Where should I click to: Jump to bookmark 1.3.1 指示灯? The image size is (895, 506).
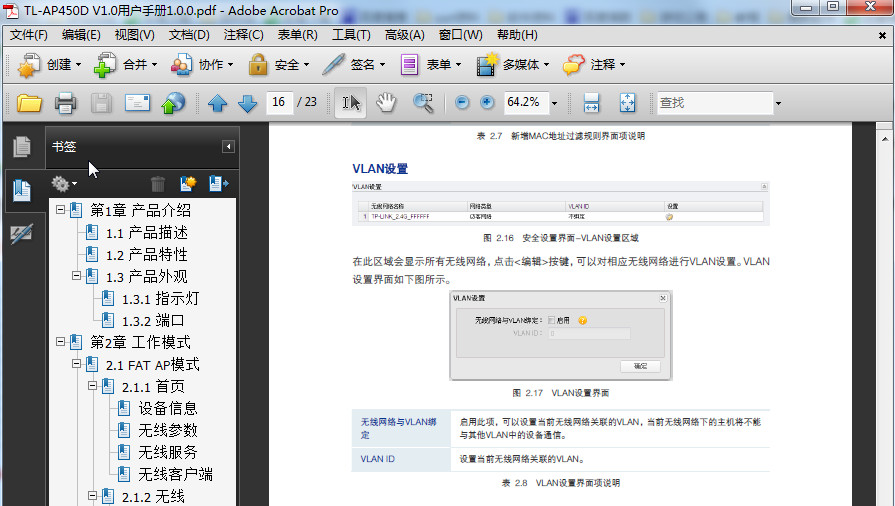[x=160, y=299]
